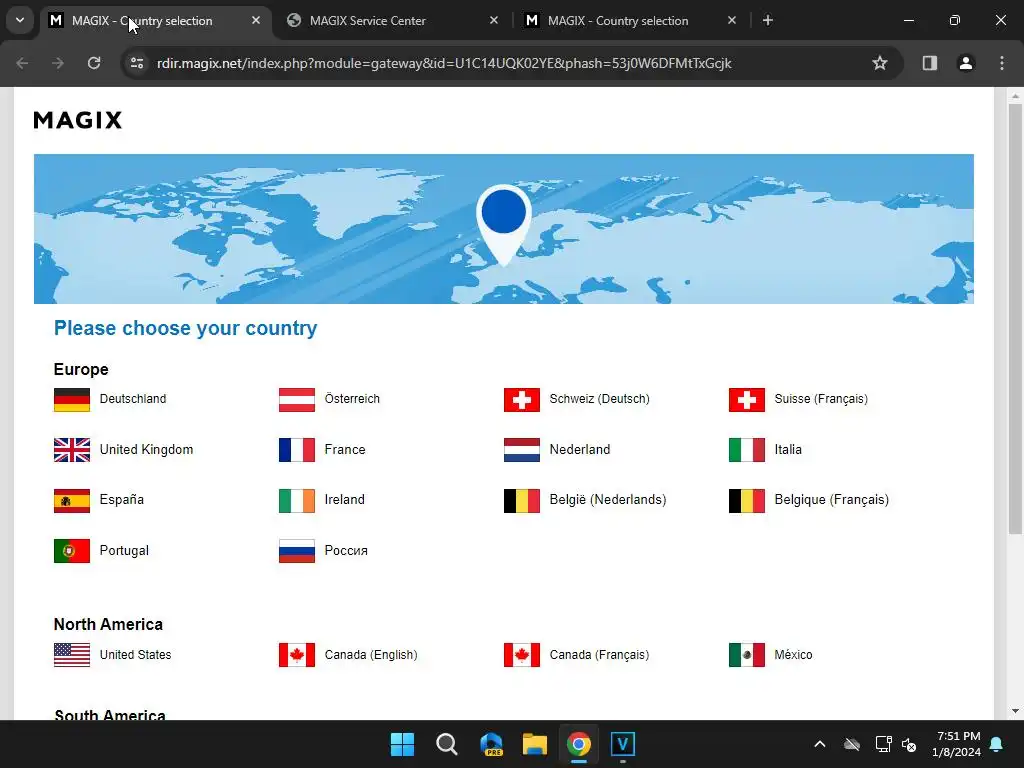
Task: Click the page vertical scrollbar thumb
Action: 1015,319
